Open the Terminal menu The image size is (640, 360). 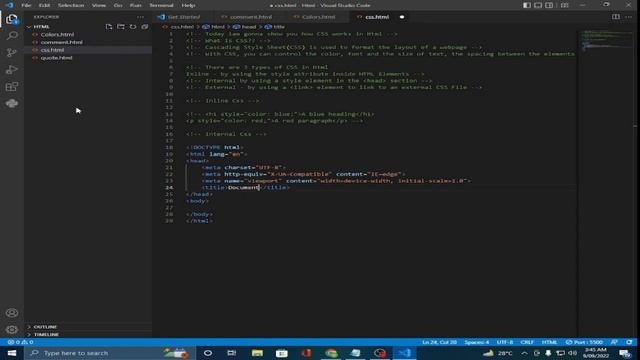point(161,5)
